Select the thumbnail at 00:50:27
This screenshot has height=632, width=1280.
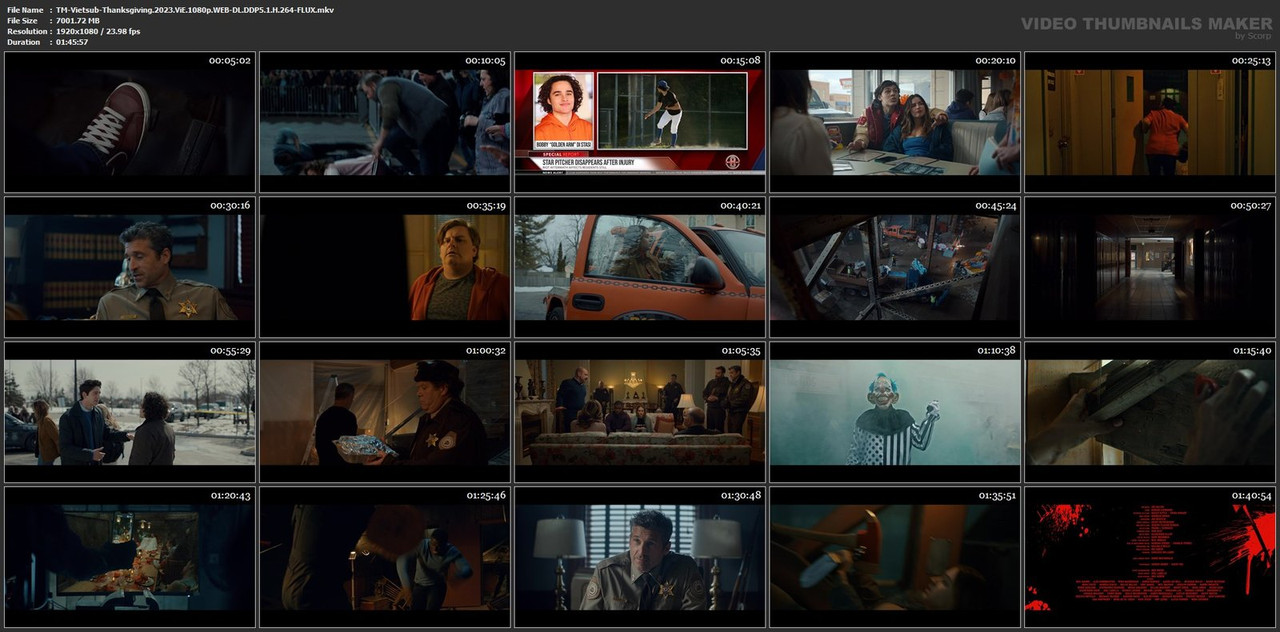[1150, 267]
